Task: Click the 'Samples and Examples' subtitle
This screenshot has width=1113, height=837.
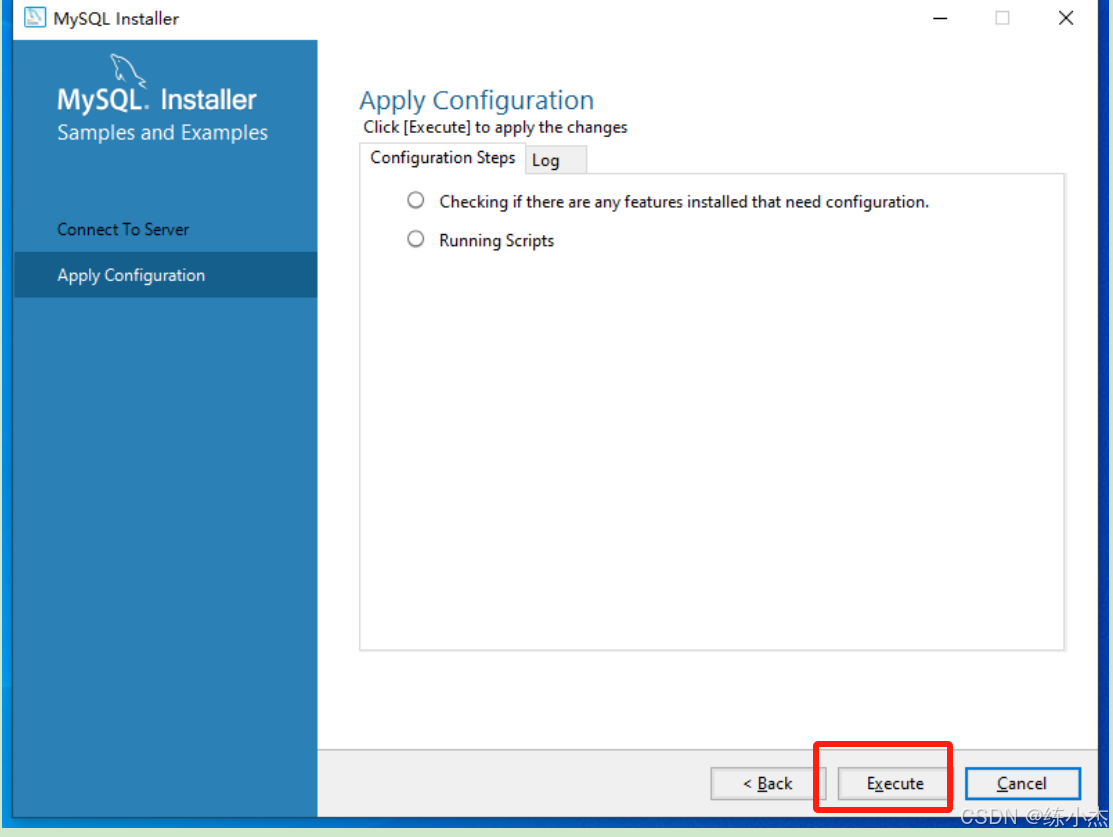Action: tap(163, 133)
